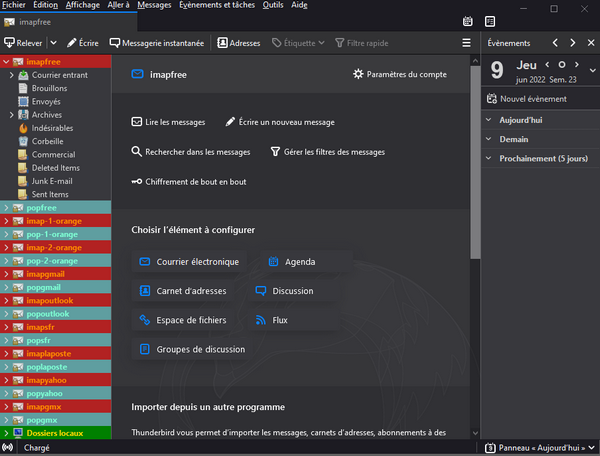
Task: Select the popoutlook account row
Action: [x=55, y=314]
